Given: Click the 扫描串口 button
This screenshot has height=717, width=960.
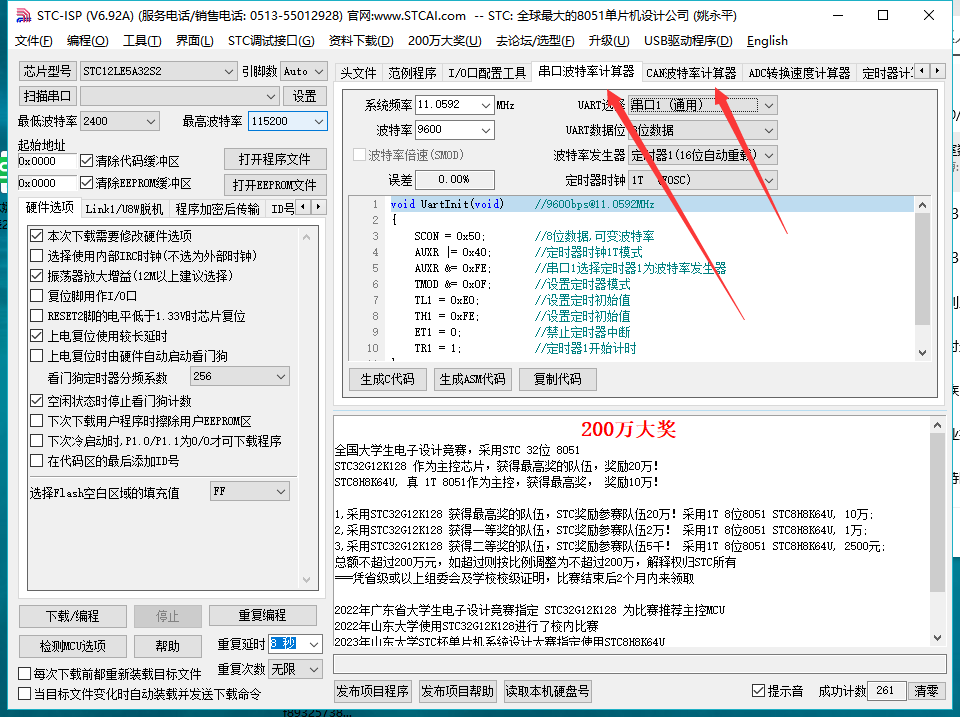Looking at the screenshot, I should 48,96.
